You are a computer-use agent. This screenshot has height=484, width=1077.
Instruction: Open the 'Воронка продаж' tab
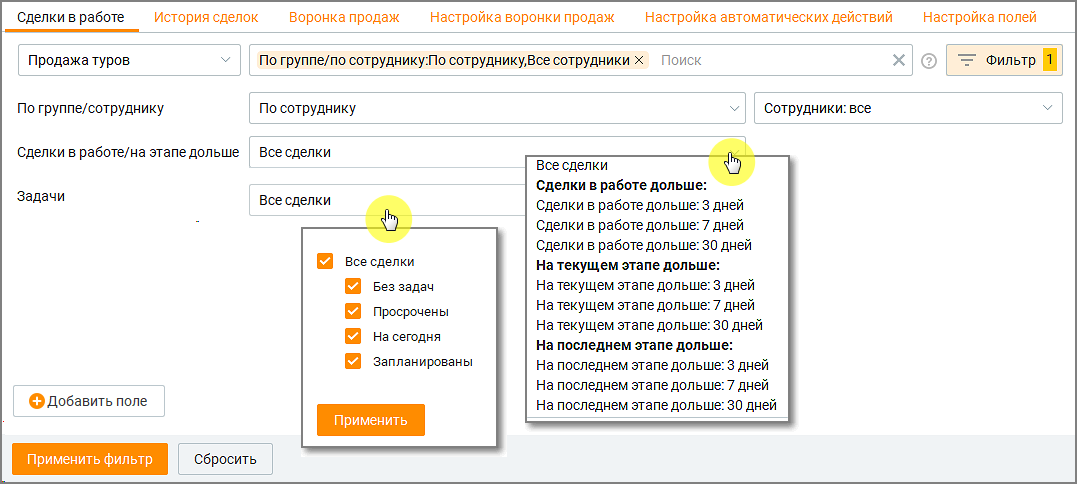[x=344, y=17]
